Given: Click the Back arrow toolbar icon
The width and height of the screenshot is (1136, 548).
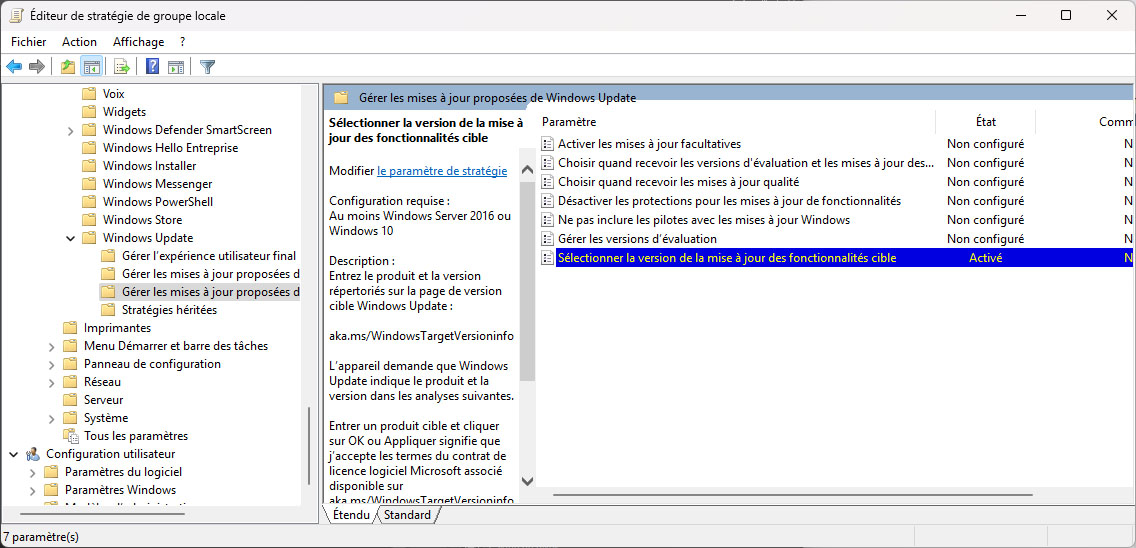Looking at the screenshot, I should pos(14,67).
